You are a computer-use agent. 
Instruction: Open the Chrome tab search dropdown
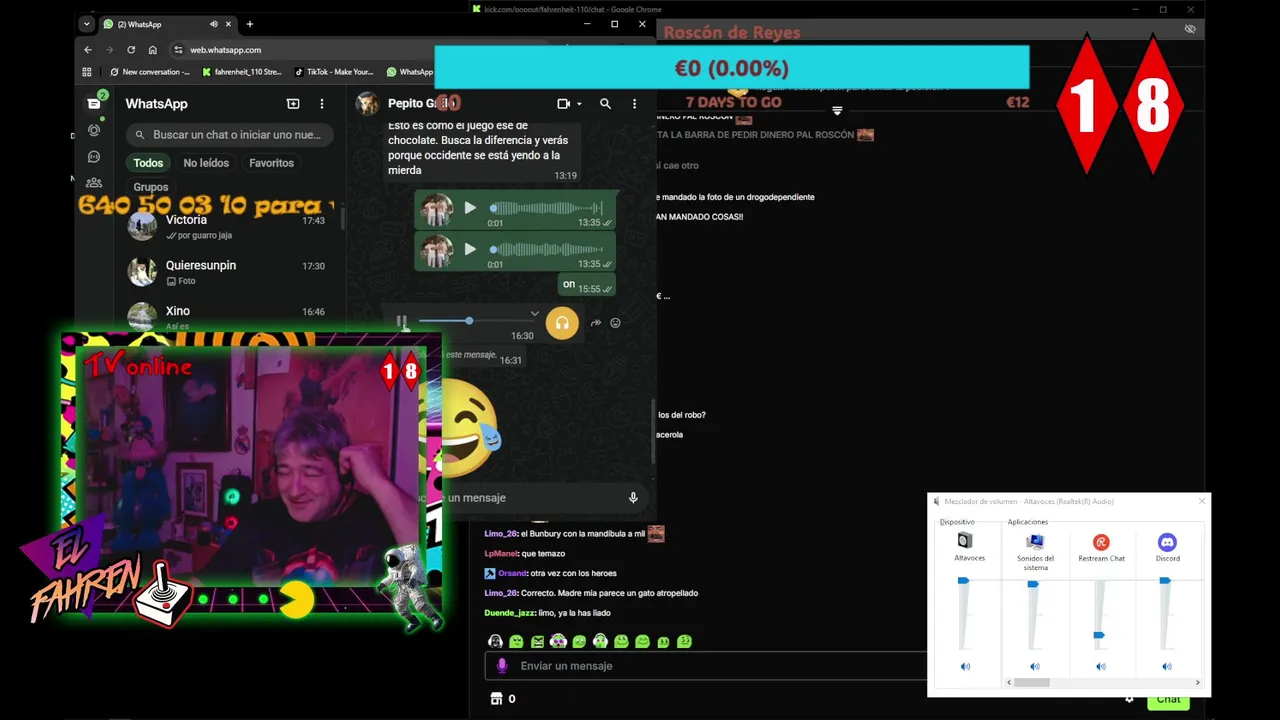87,24
